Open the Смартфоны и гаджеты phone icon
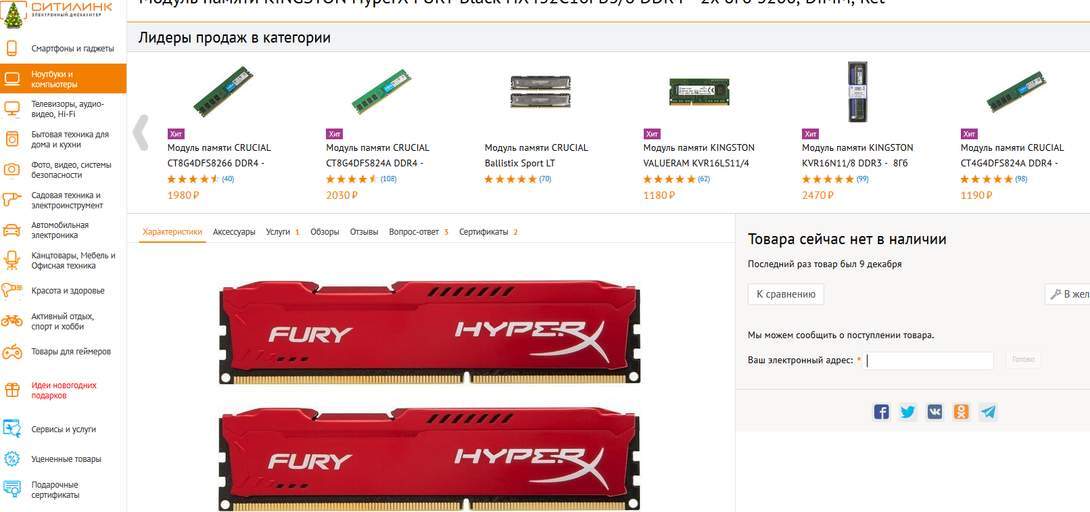 pyautogui.click(x=12, y=49)
